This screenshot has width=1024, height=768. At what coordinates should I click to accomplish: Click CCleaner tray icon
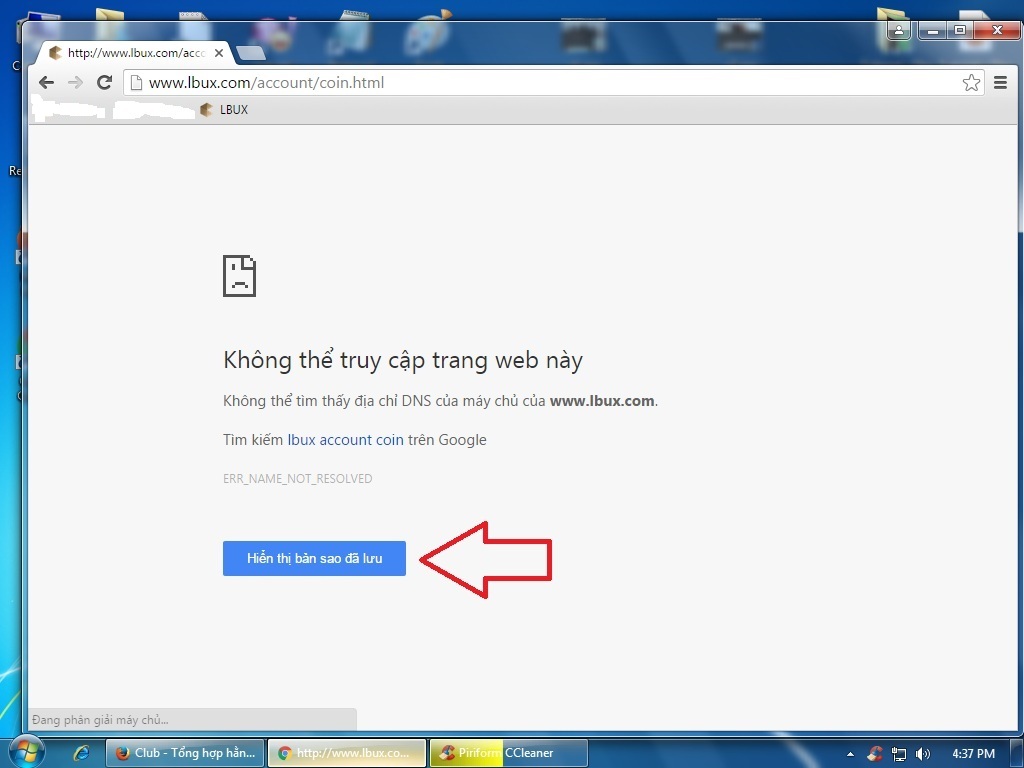point(875,754)
